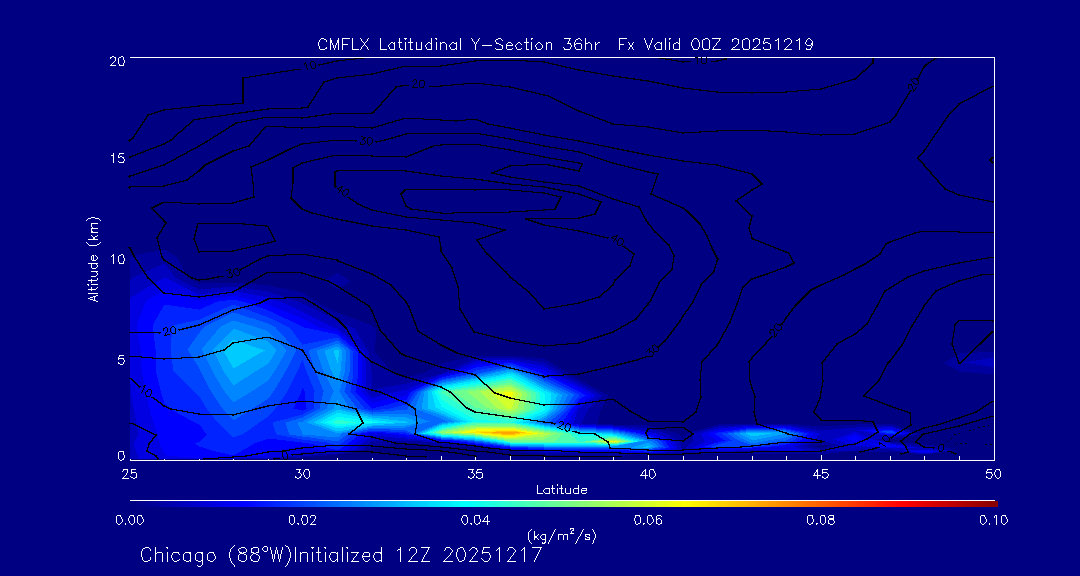1080x576 pixels.
Task: Click the 'Chicago (88°W)Initialized 12Z 20251217' caption
Action: [x=341, y=555]
